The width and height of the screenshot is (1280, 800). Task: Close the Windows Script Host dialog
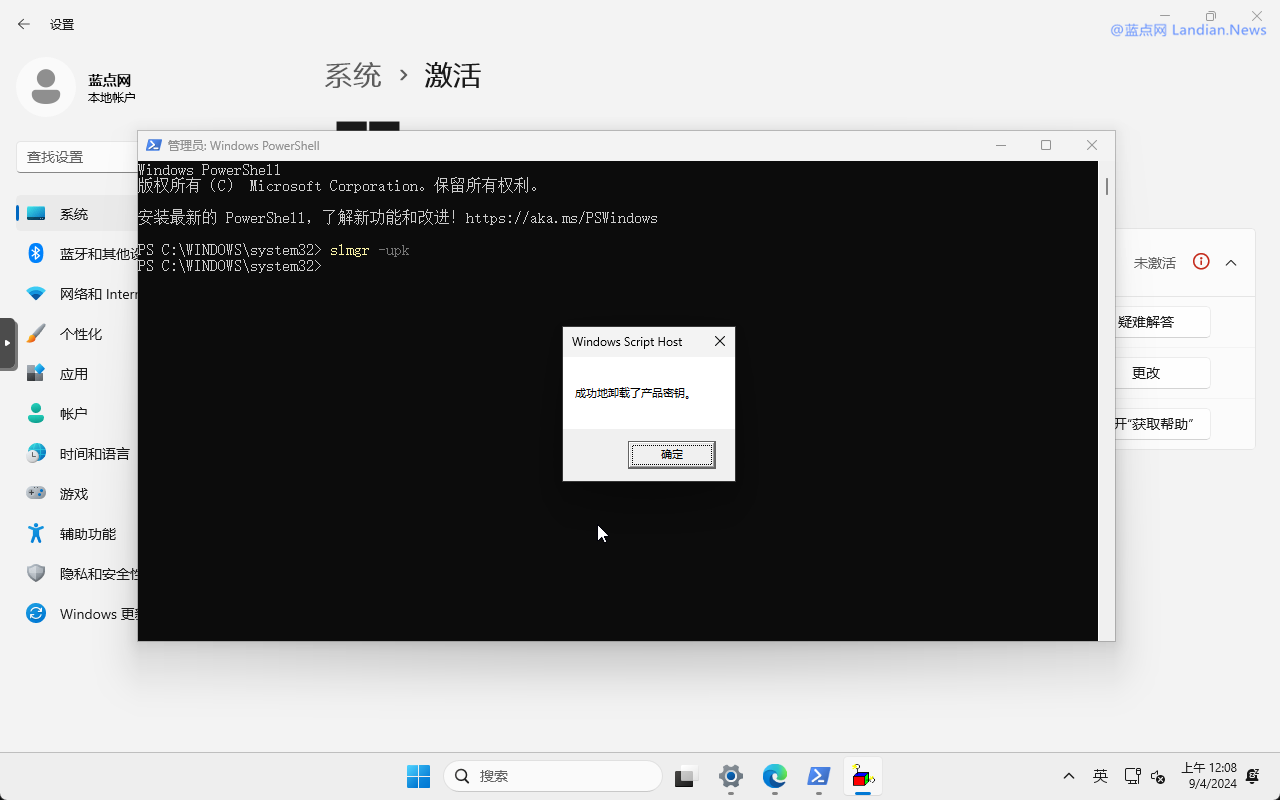click(719, 341)
